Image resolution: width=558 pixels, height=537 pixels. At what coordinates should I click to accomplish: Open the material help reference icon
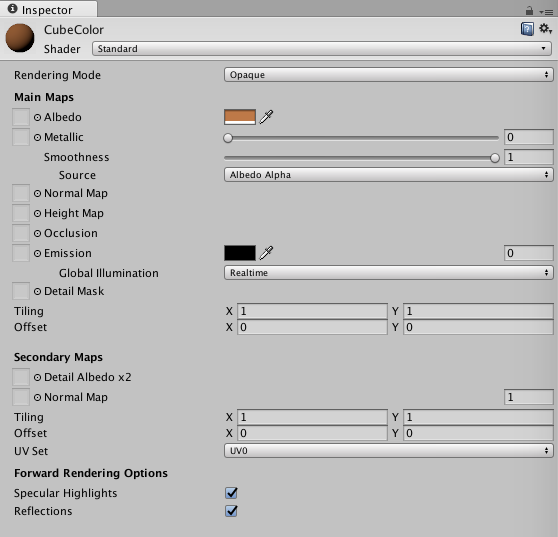527,29
